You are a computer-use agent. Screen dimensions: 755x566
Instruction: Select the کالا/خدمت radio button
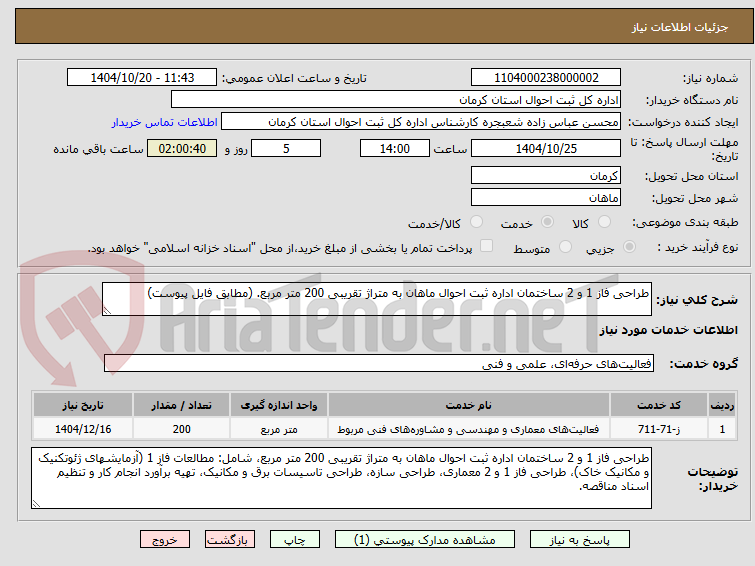[x=476, y=222]
